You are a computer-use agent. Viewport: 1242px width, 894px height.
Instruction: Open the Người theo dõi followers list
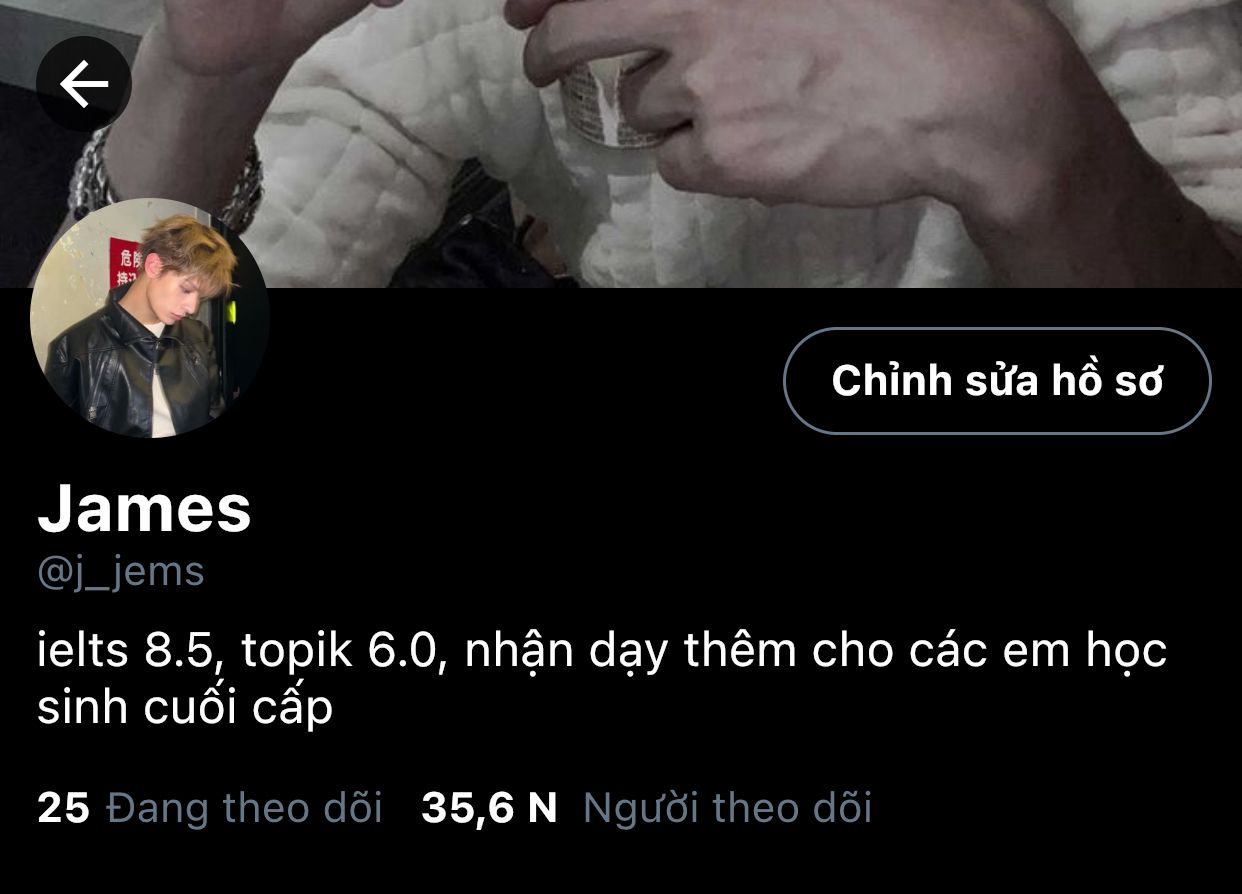(727, 807)
